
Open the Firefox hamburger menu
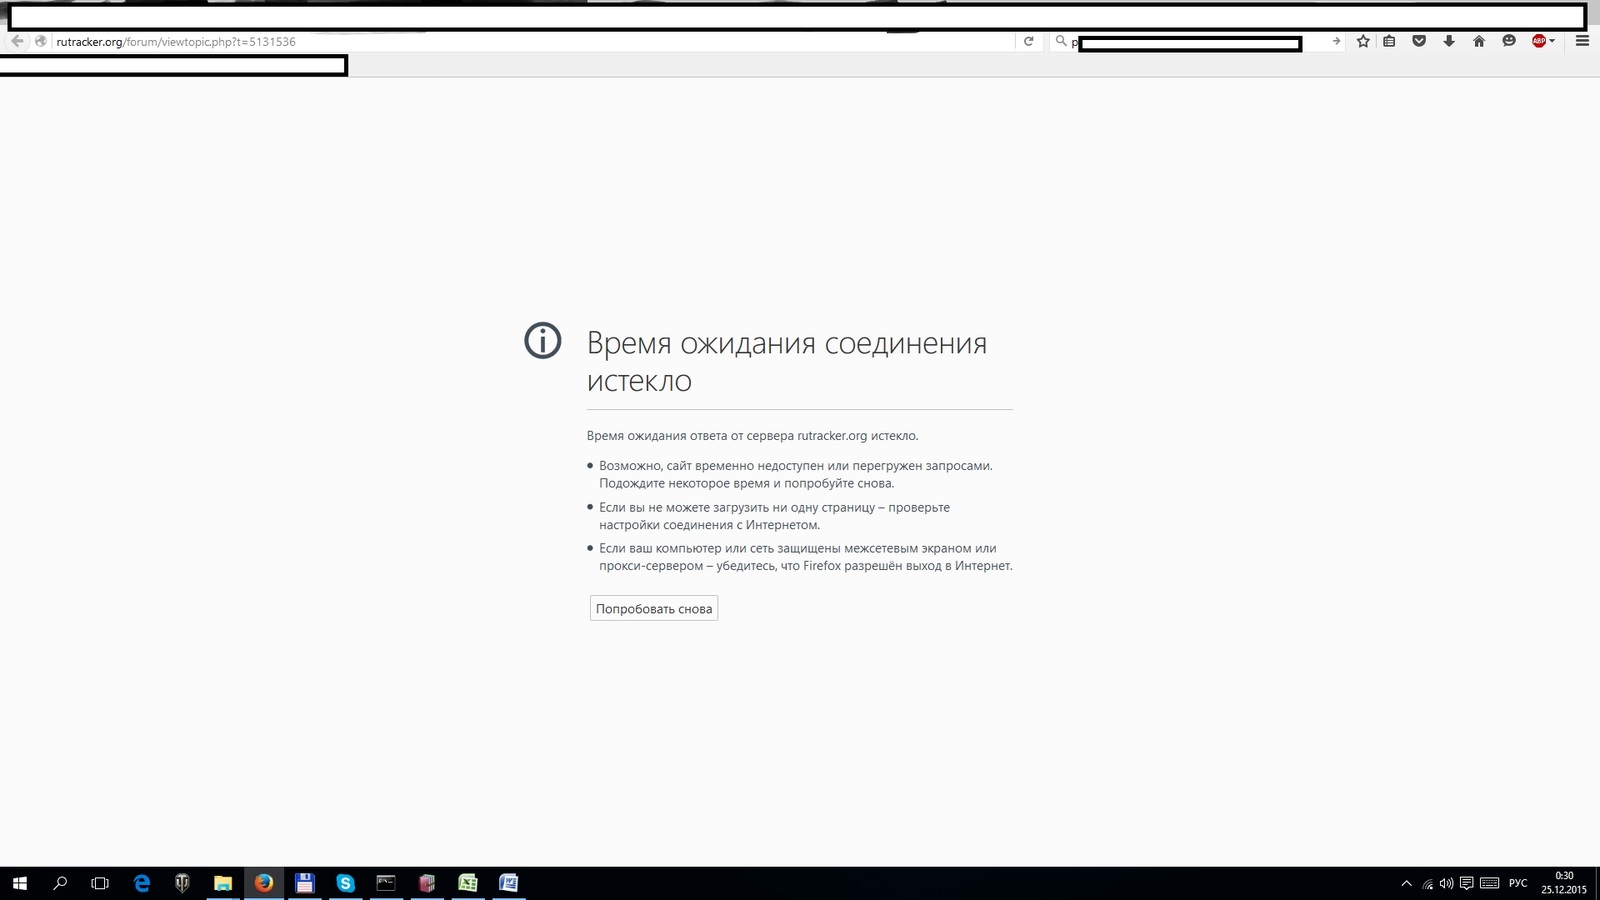coord(1582,41)
